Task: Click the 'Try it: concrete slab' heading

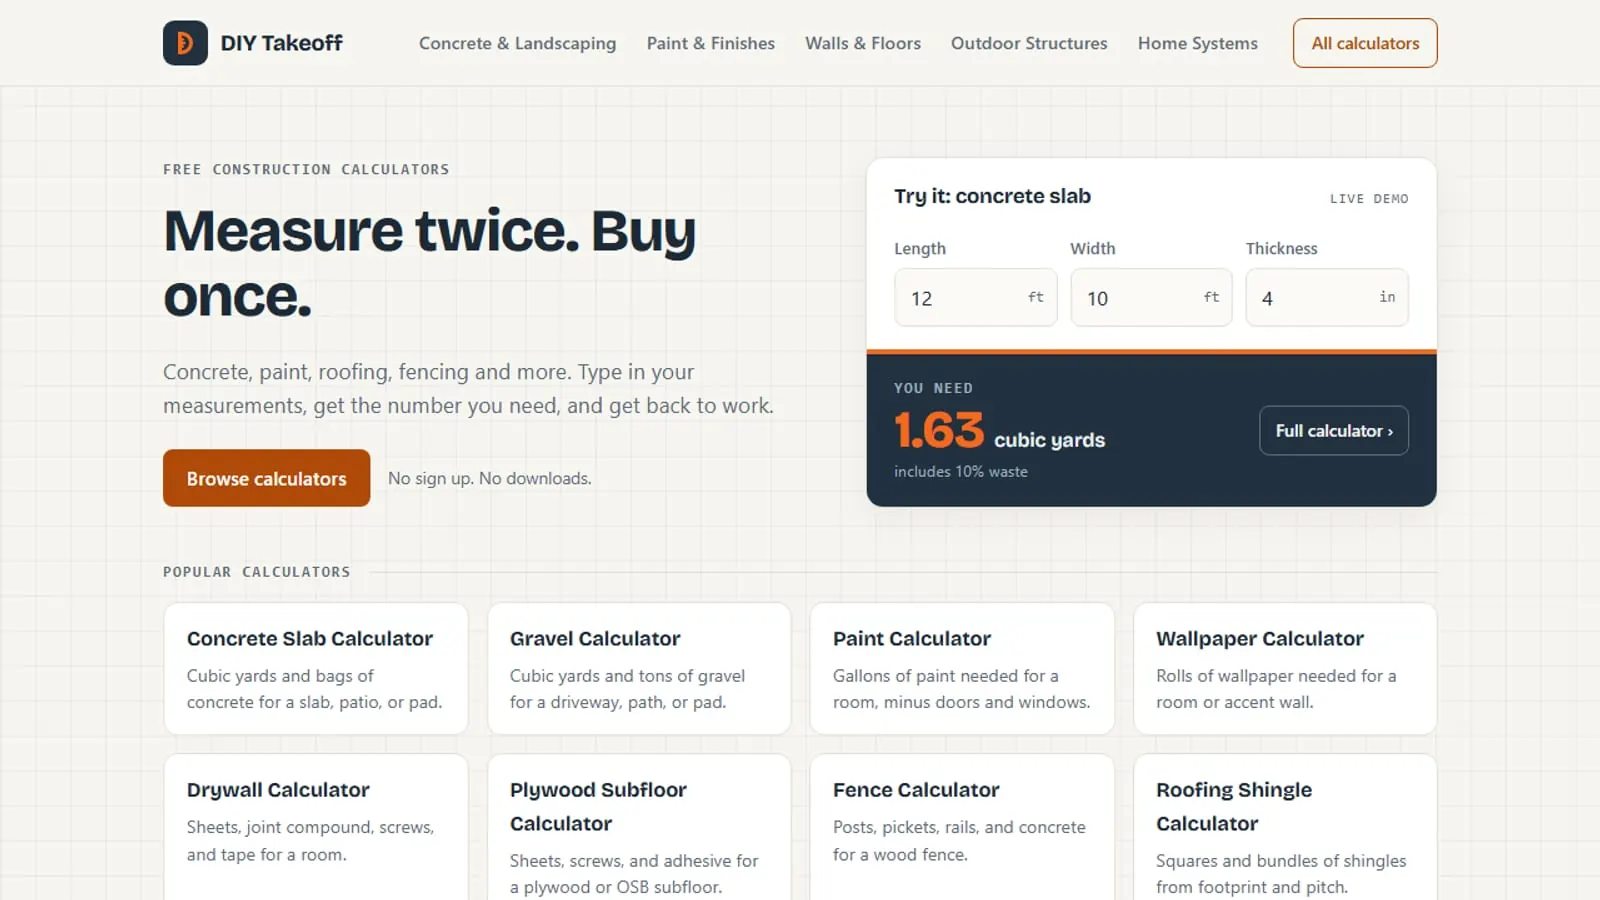Action: 992,196
